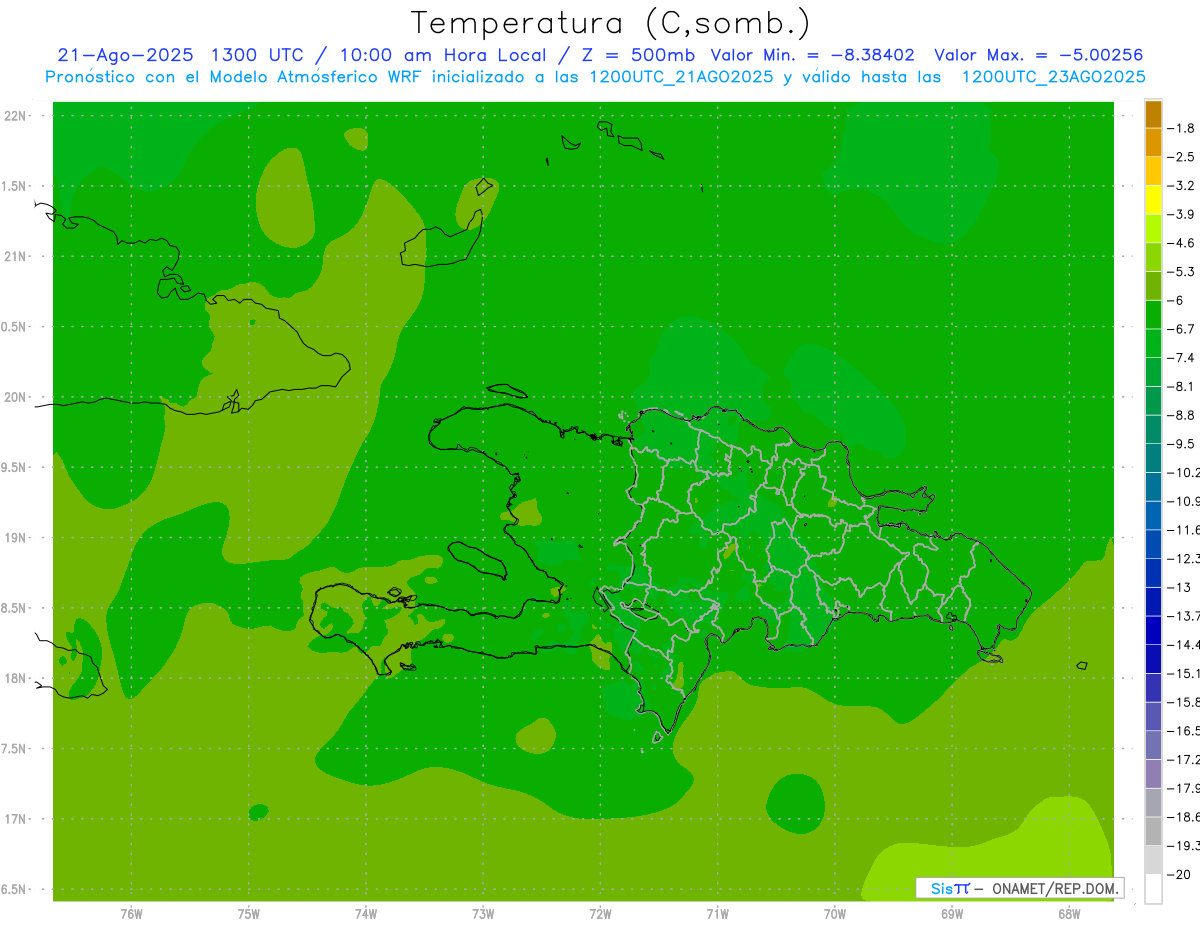1200x927 pixels.
Task: Click the 'SisTT - ONAMET/REP.DOM.' credit label
Action: [1020, 888]
